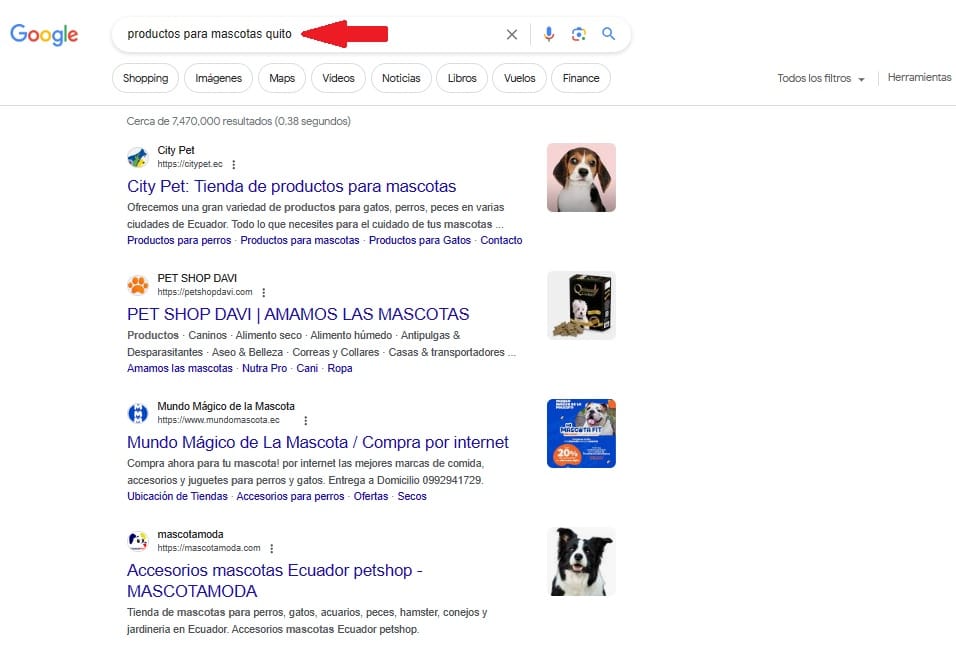Click the Google logo
The image size is (956, 653).
44,34
